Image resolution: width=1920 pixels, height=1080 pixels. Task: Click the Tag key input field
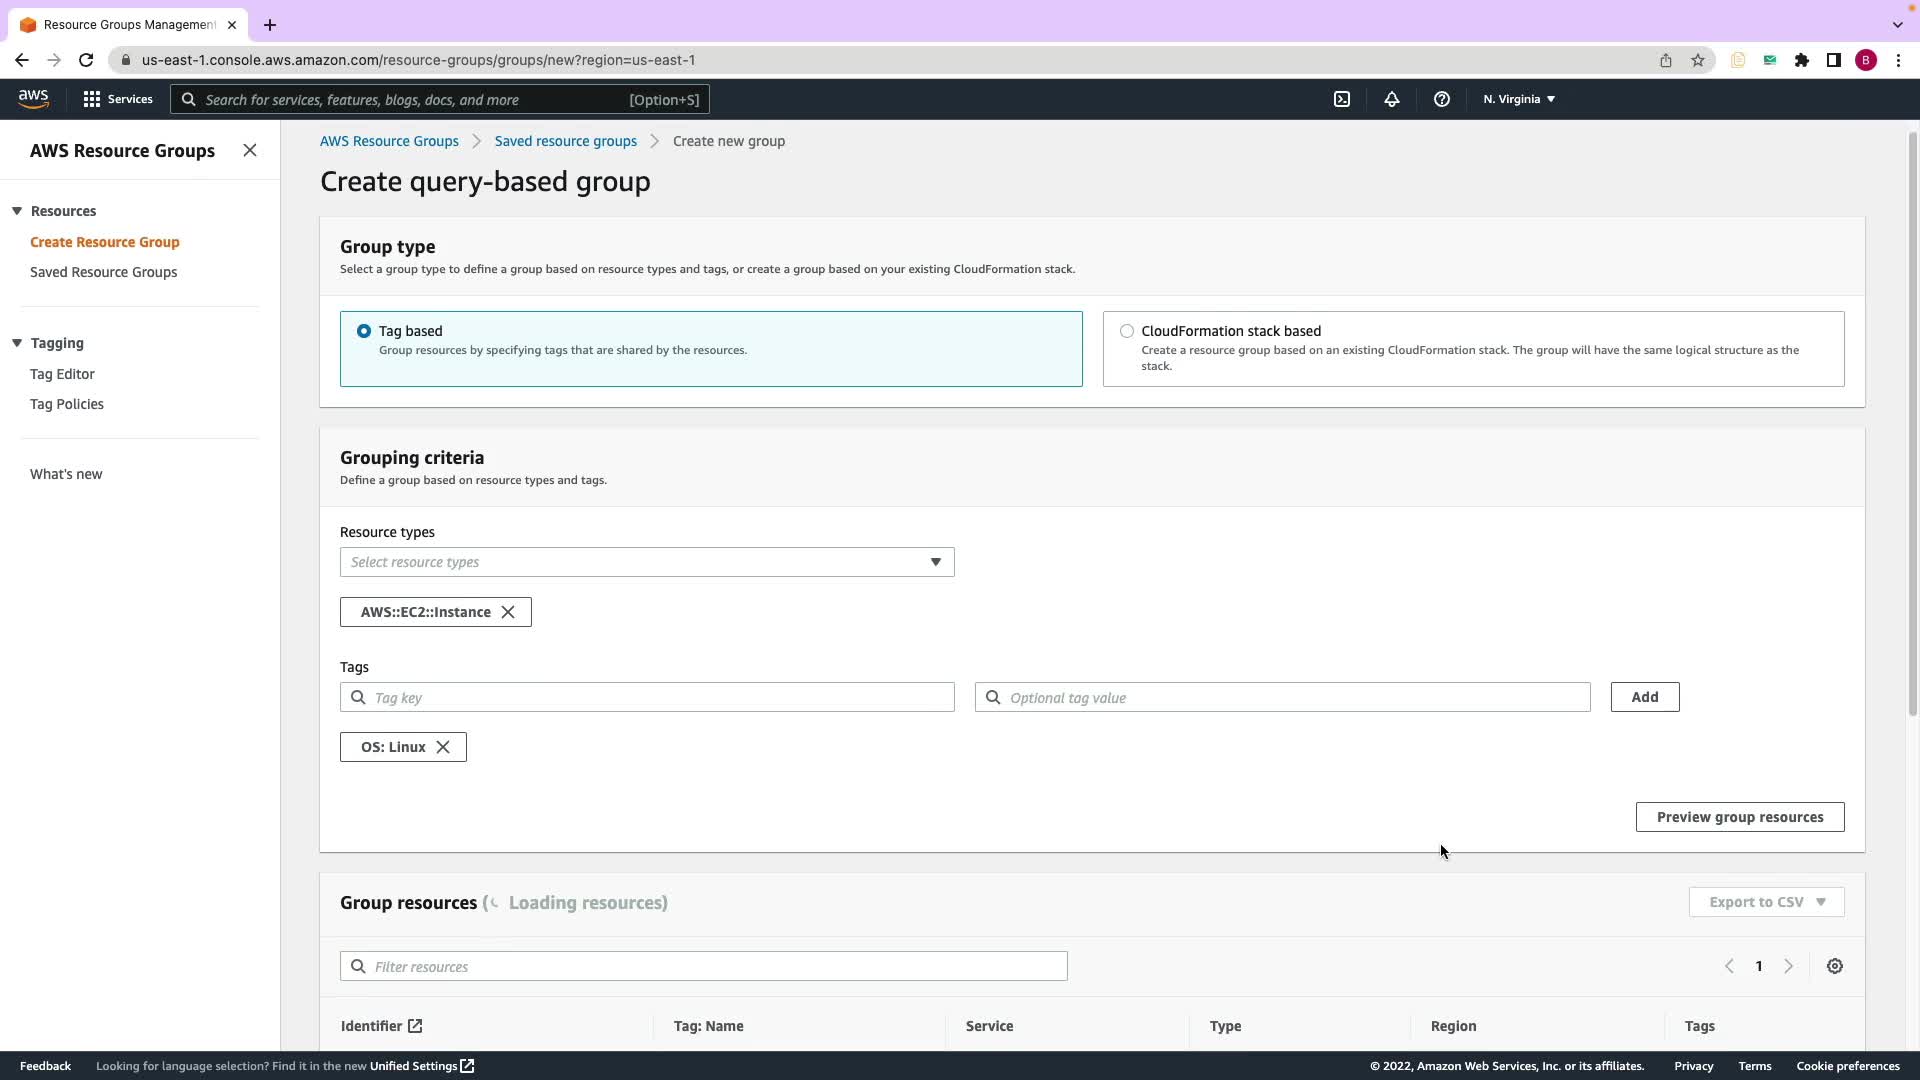click(x=660, y=698)
